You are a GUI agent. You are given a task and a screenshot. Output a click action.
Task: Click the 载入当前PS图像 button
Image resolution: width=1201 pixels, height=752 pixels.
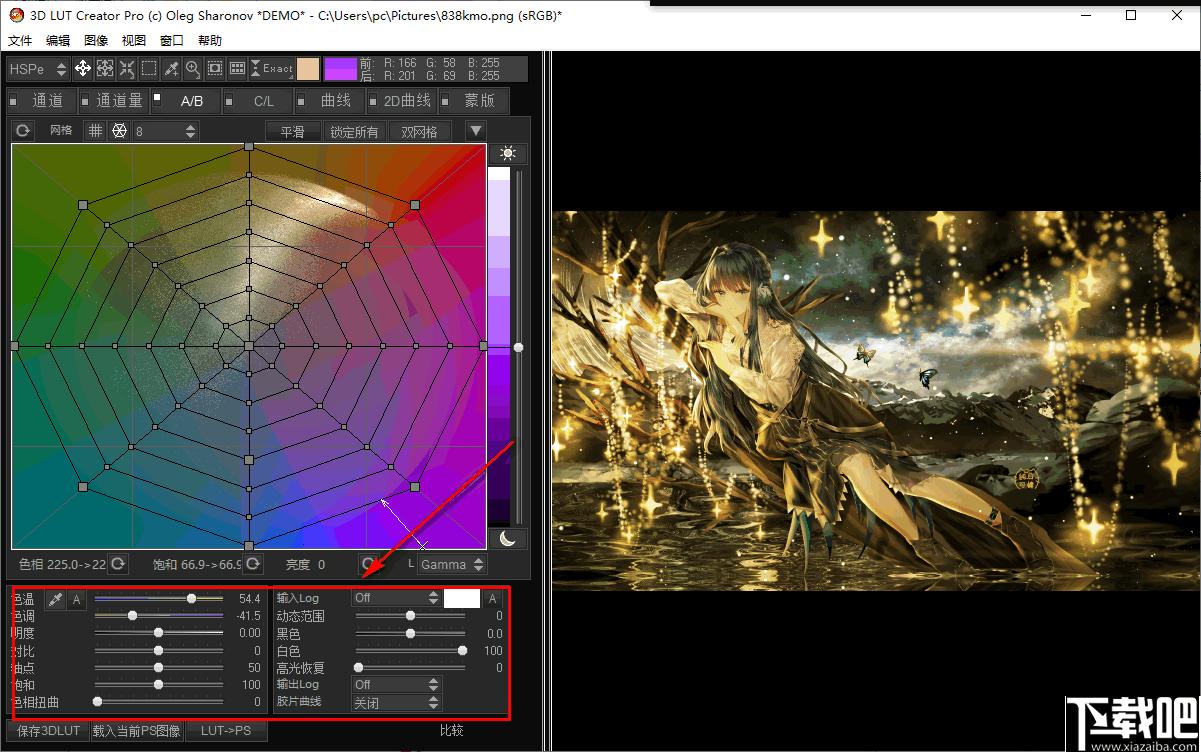click(x=136, y=731)
